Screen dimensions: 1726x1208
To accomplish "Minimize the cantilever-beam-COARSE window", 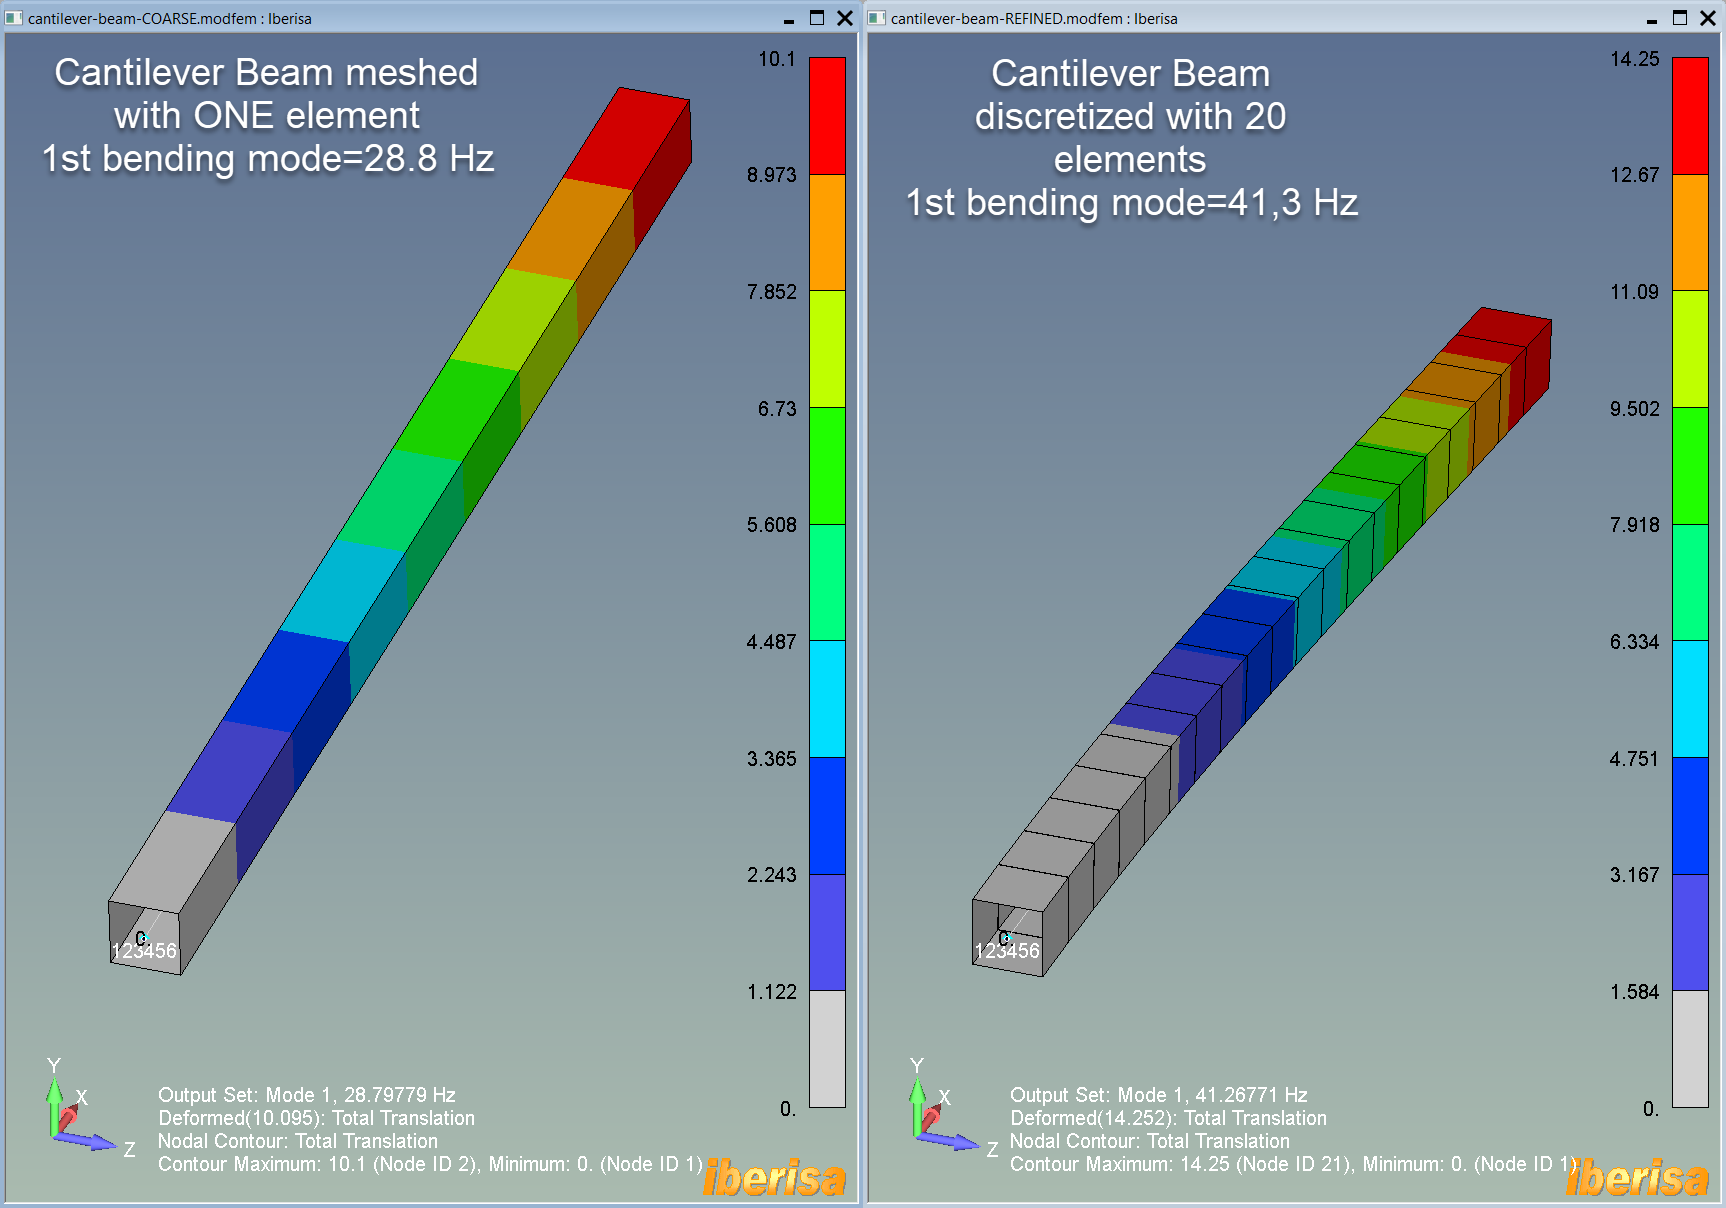I will coord(789,19).
